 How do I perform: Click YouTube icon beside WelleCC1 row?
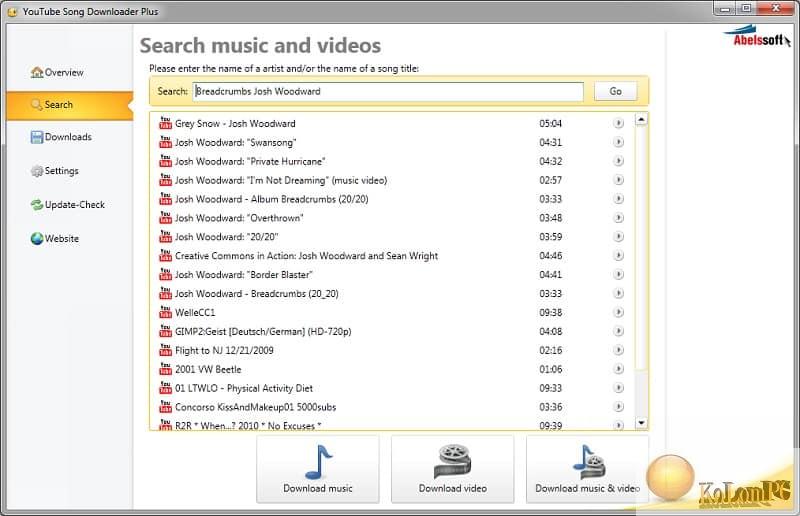(x=165, y=312)
